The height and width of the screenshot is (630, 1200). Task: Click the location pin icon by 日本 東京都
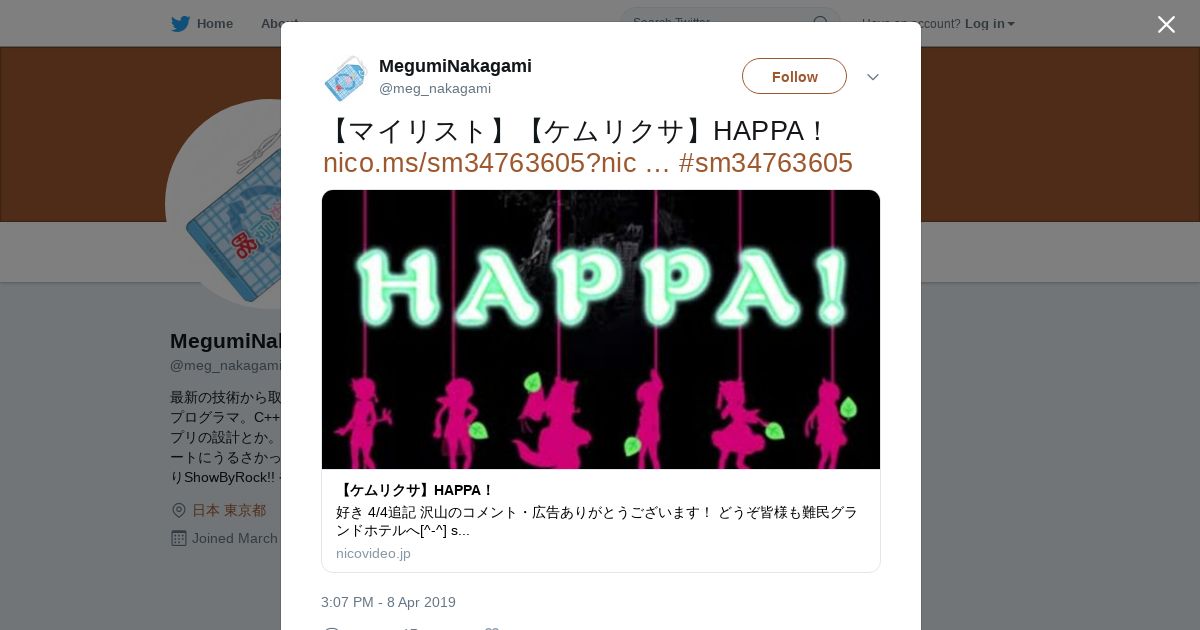[x=179, y=511]
